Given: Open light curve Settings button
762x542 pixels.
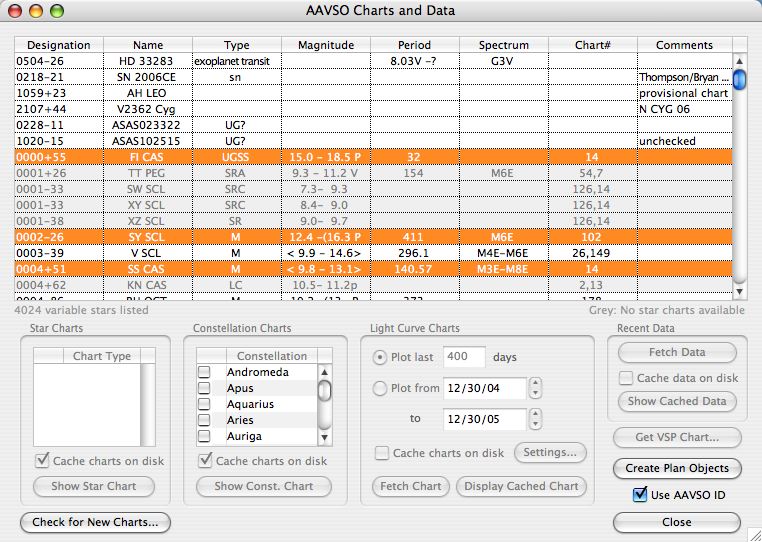Looking at the screenshot, I should pos(550,452).
